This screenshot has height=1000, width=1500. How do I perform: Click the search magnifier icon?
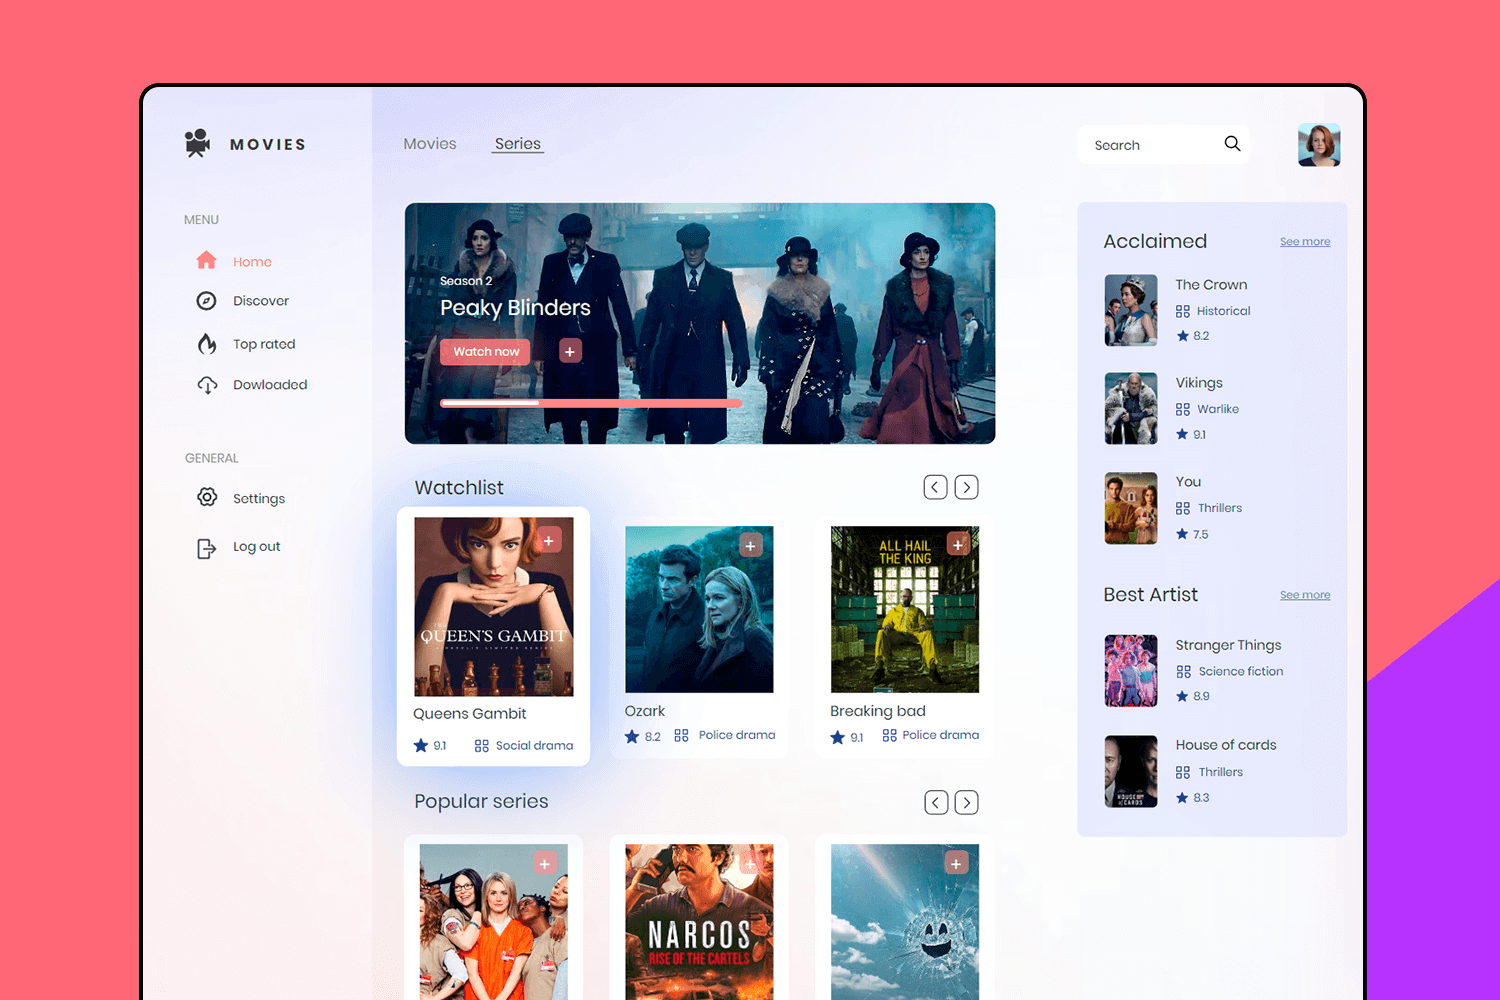tap(1232, 143)
